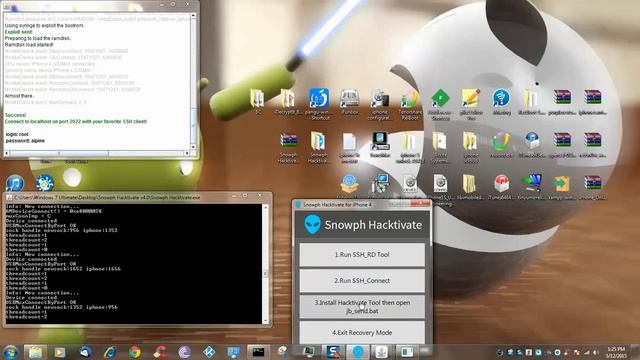Switch to the Snowph Hacktivate taskbar item
Screen dimensions: 640x360
click(x=358, y=352)
